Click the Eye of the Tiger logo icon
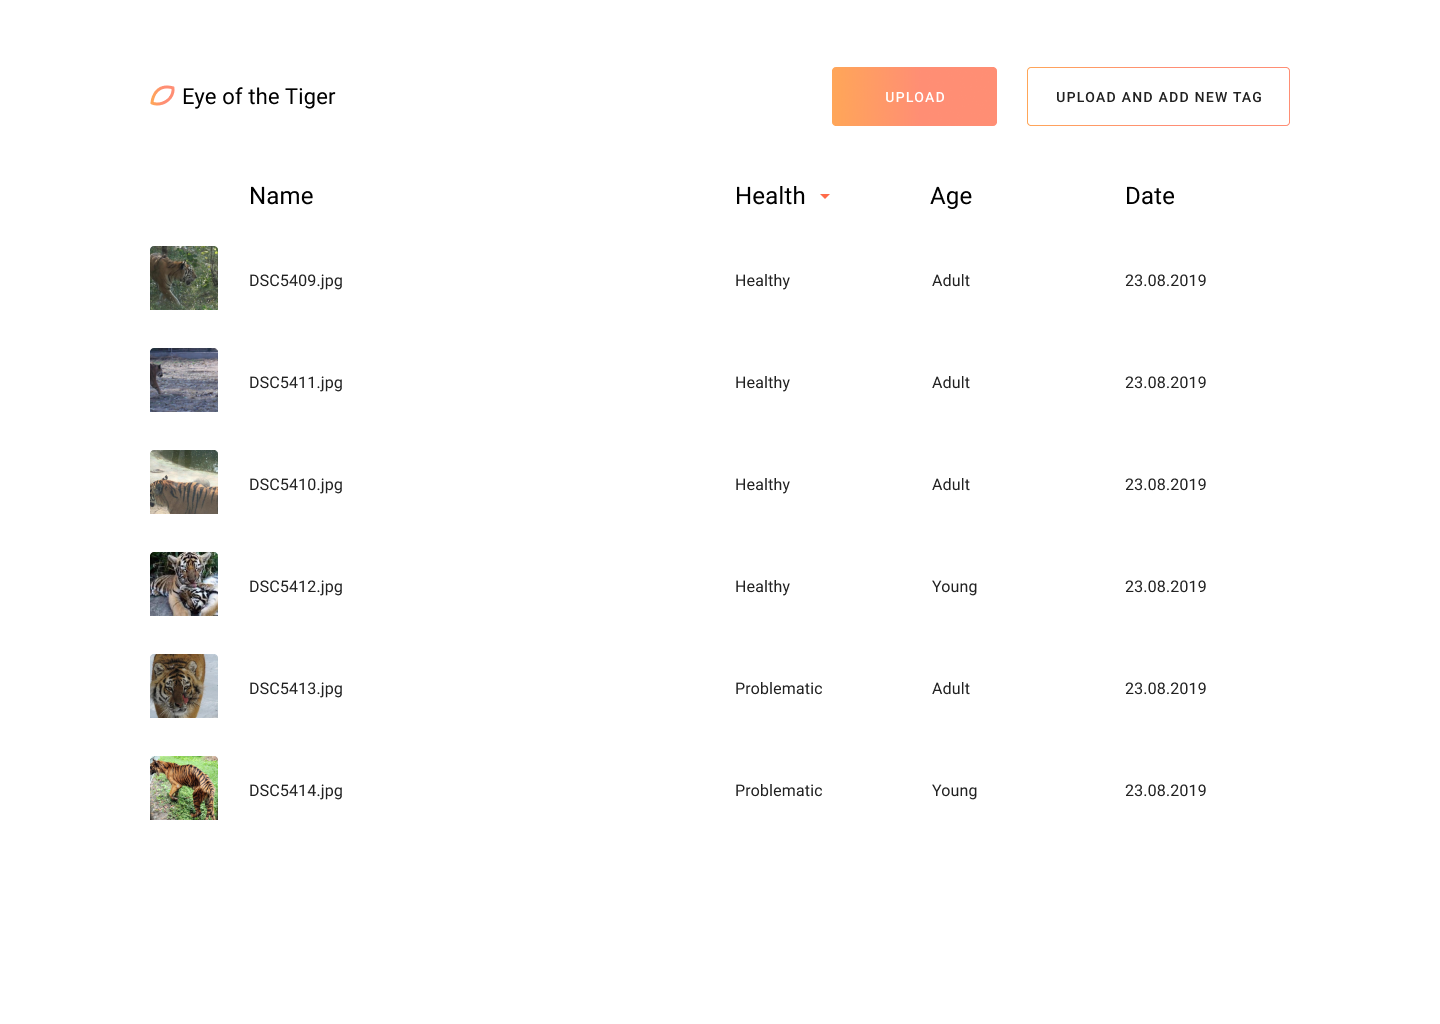Screen dimensions: 1440x1024 tap(161, 96)
